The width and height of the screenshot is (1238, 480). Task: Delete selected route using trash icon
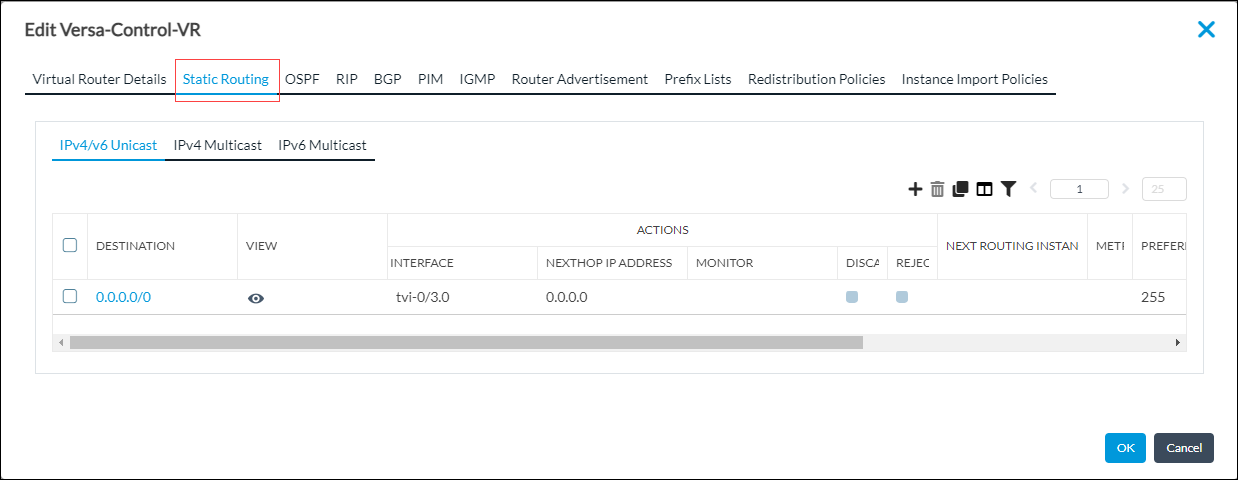pos(937,189)
